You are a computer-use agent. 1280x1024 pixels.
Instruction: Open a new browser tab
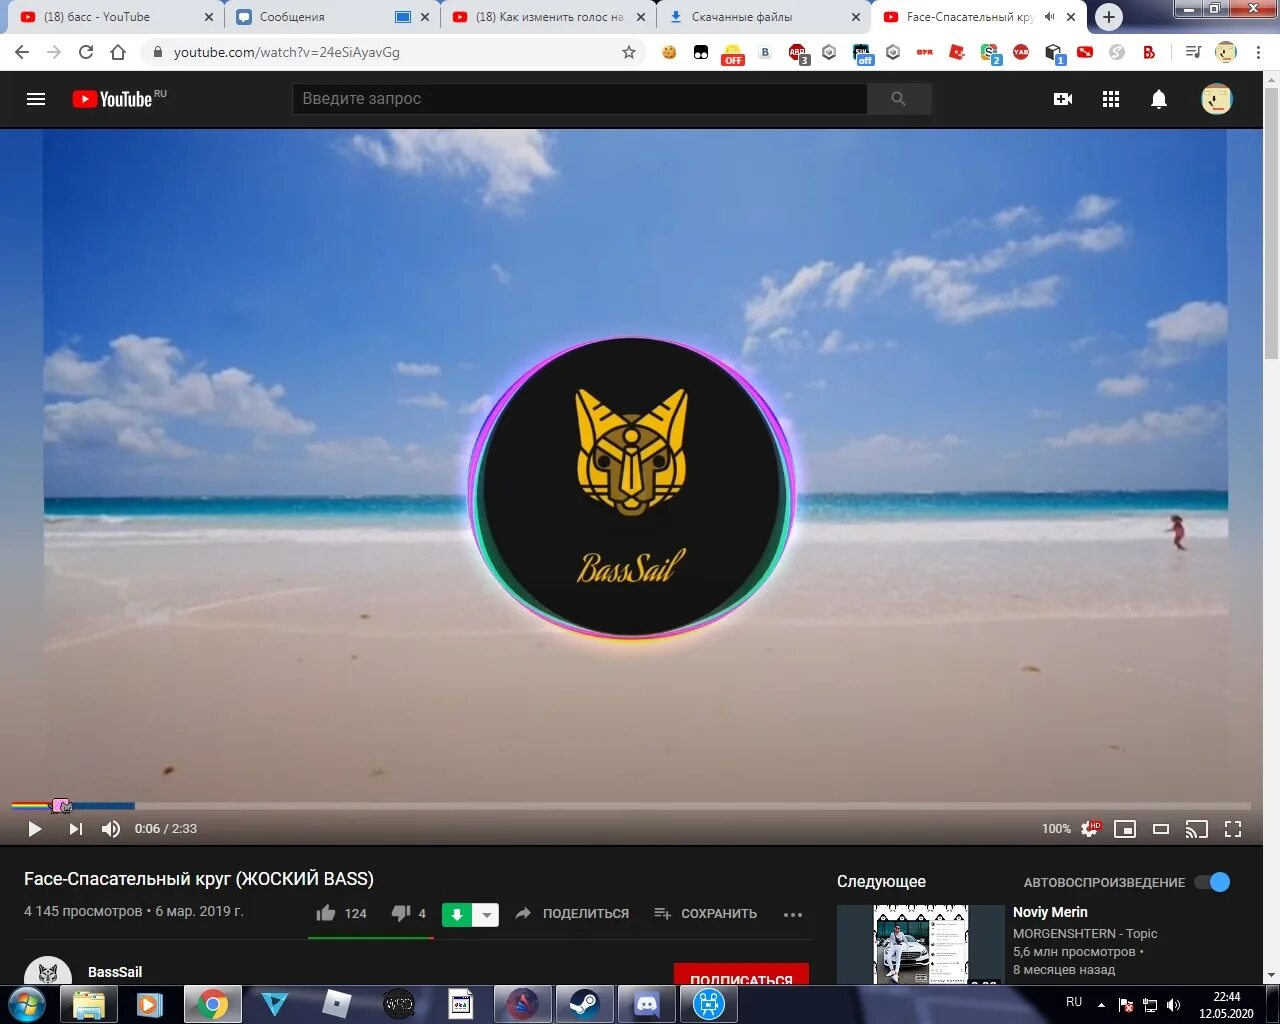[1108, 17]
